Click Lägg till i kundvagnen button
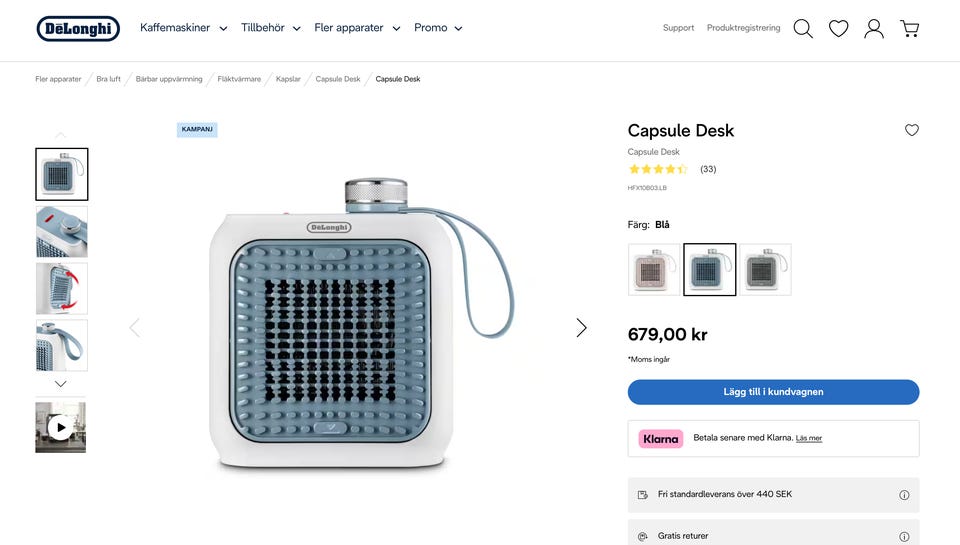This screenshot has height=545, width=960. pos(773,392)
